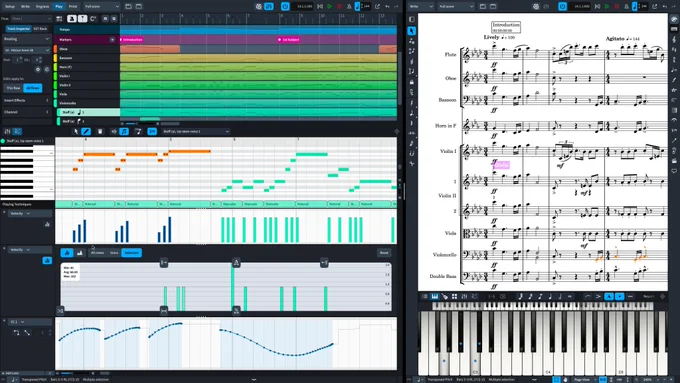Screen dimensions: 680x383
Task: Select This flow edit scope
Action: click(13, 88)
